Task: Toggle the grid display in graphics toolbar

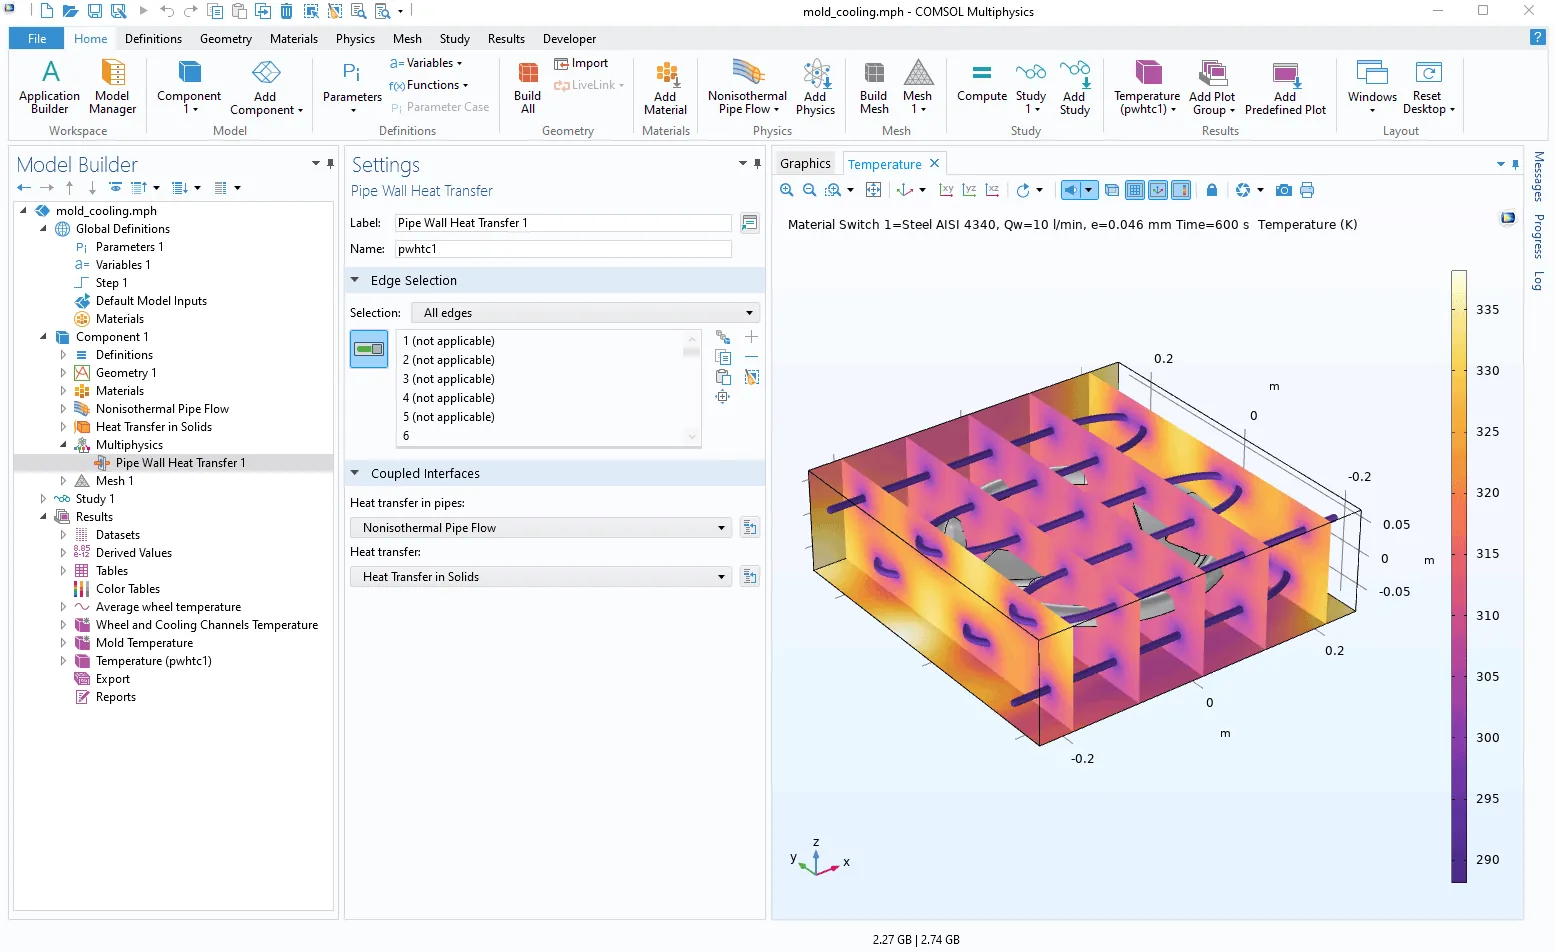Action: tap(1135, 190)
